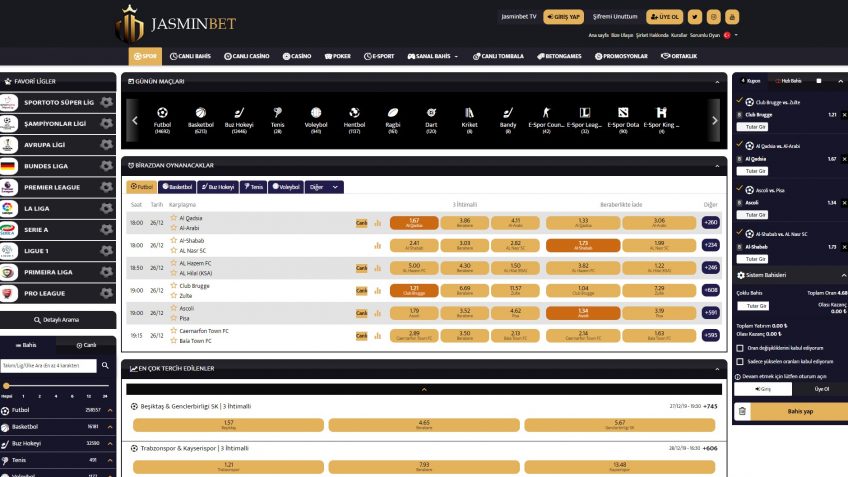
Task: Open the Poker menu item
Action: point(337,56)
